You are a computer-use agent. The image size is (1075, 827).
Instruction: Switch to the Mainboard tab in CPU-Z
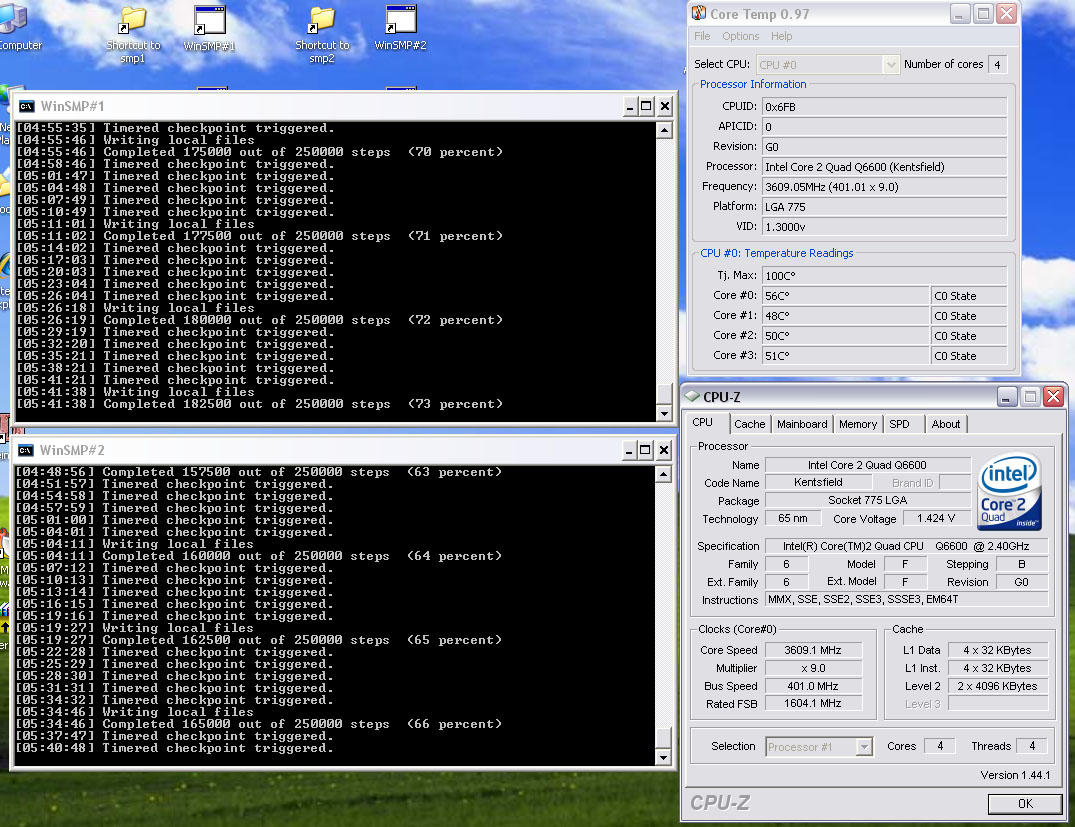(x=802, y=424)
